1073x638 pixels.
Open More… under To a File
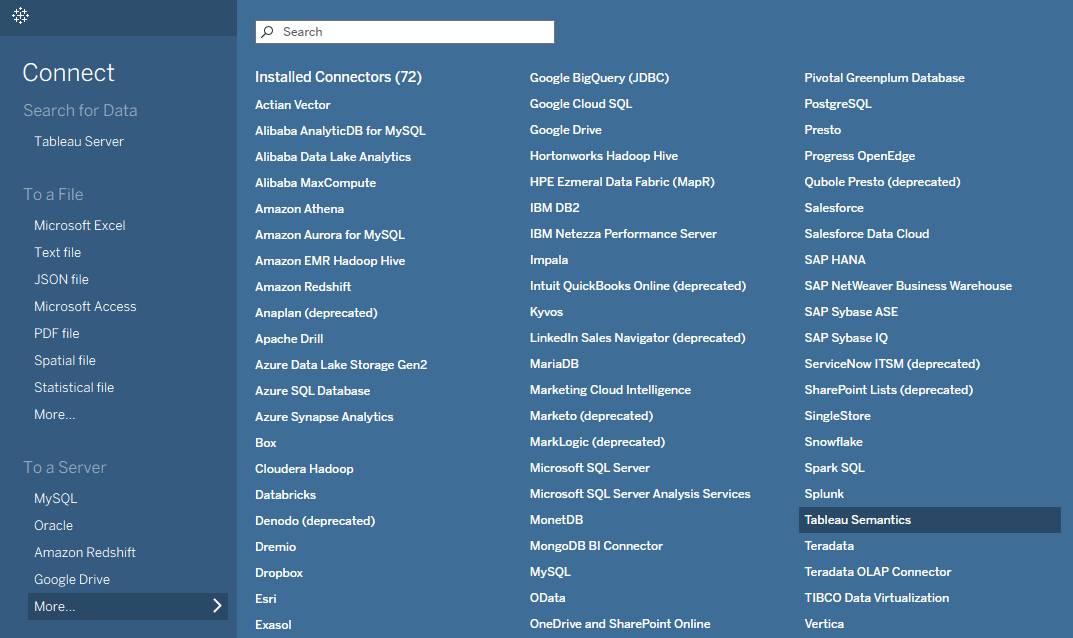point(55,414)
